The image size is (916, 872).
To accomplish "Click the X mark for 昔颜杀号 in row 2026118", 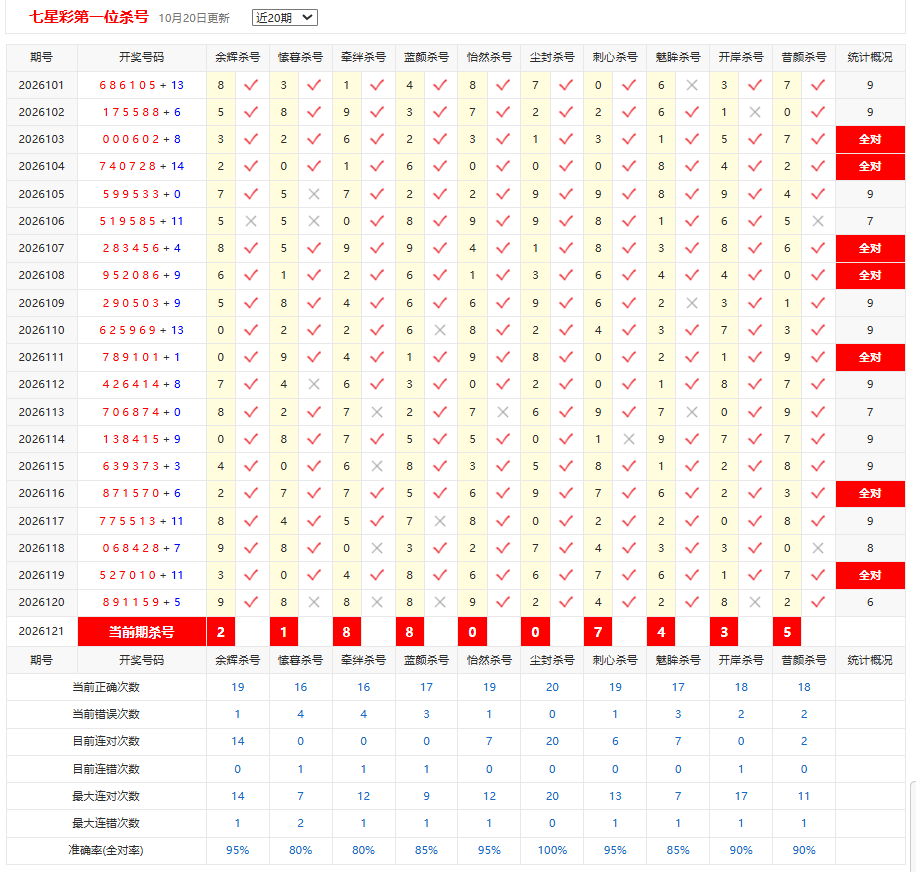I will pos(818,548).
